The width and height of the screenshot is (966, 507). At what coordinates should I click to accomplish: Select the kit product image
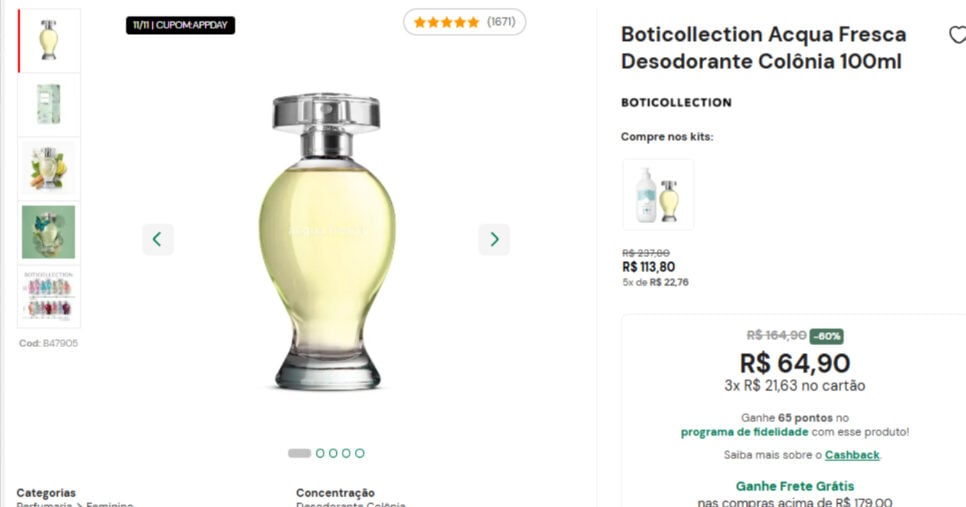click(658, 194)
